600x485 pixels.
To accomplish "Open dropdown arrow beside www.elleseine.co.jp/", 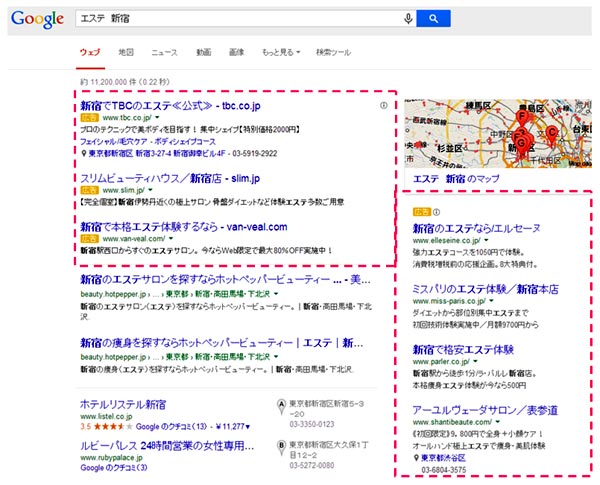I will click(x=486, y=240).
